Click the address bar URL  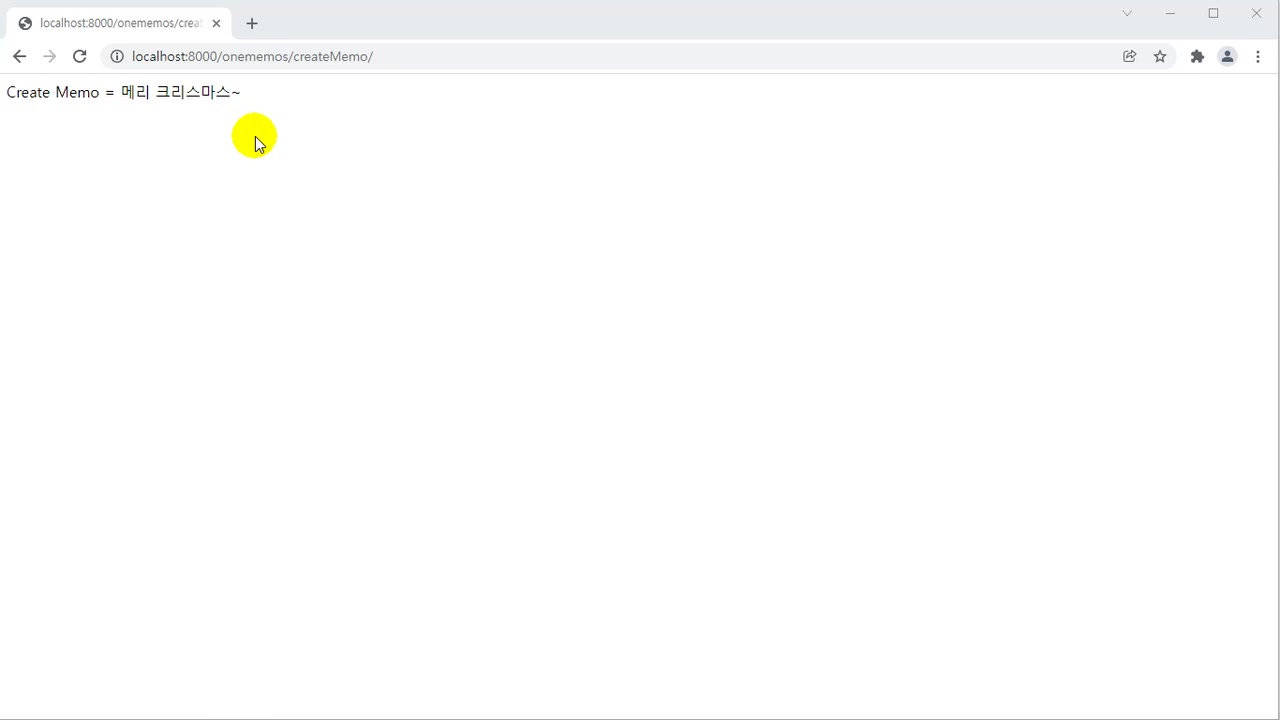click(x=252, y=56)
